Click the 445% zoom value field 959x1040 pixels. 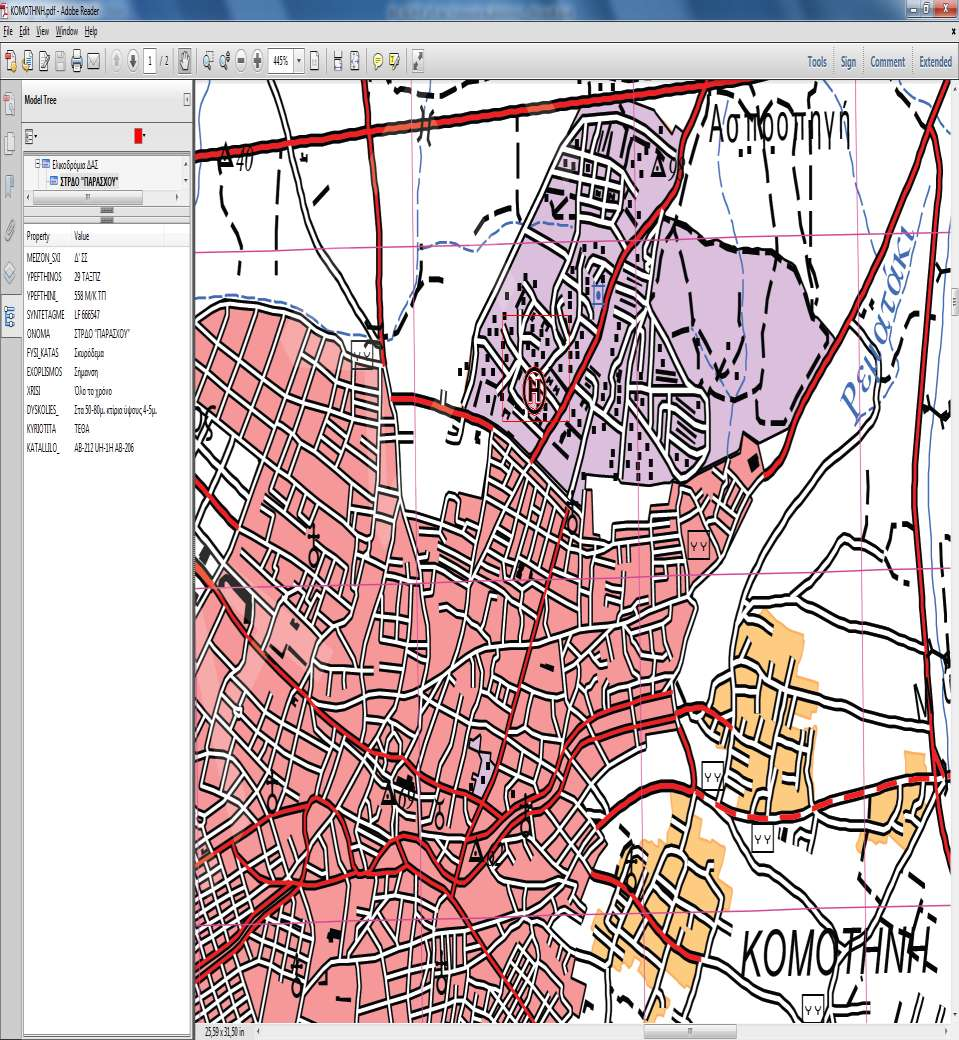click(x=281, y=62)
